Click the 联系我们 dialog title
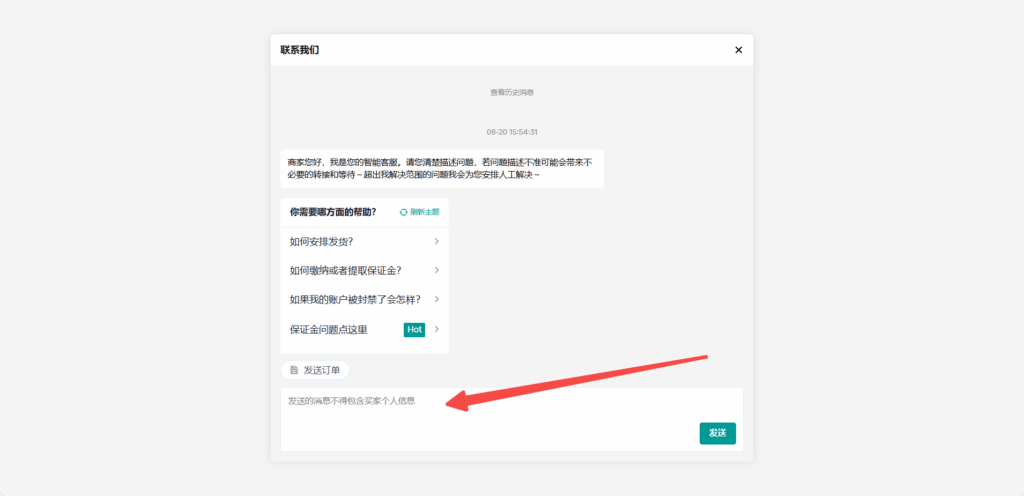Screen dimensions: 1024x496 click(x=300, y=50)
